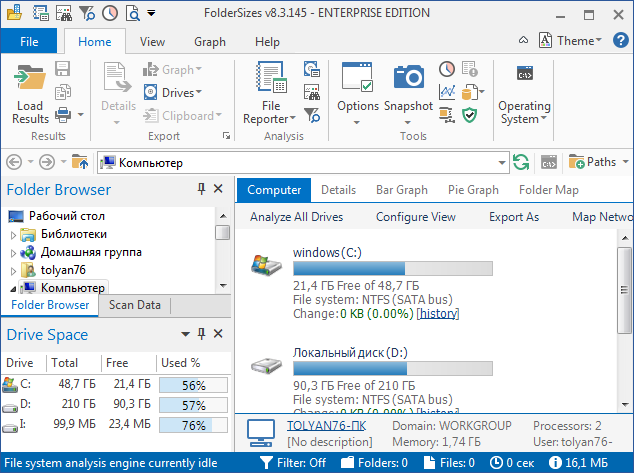Click the quick access clock icon

(x=110, y=13)
